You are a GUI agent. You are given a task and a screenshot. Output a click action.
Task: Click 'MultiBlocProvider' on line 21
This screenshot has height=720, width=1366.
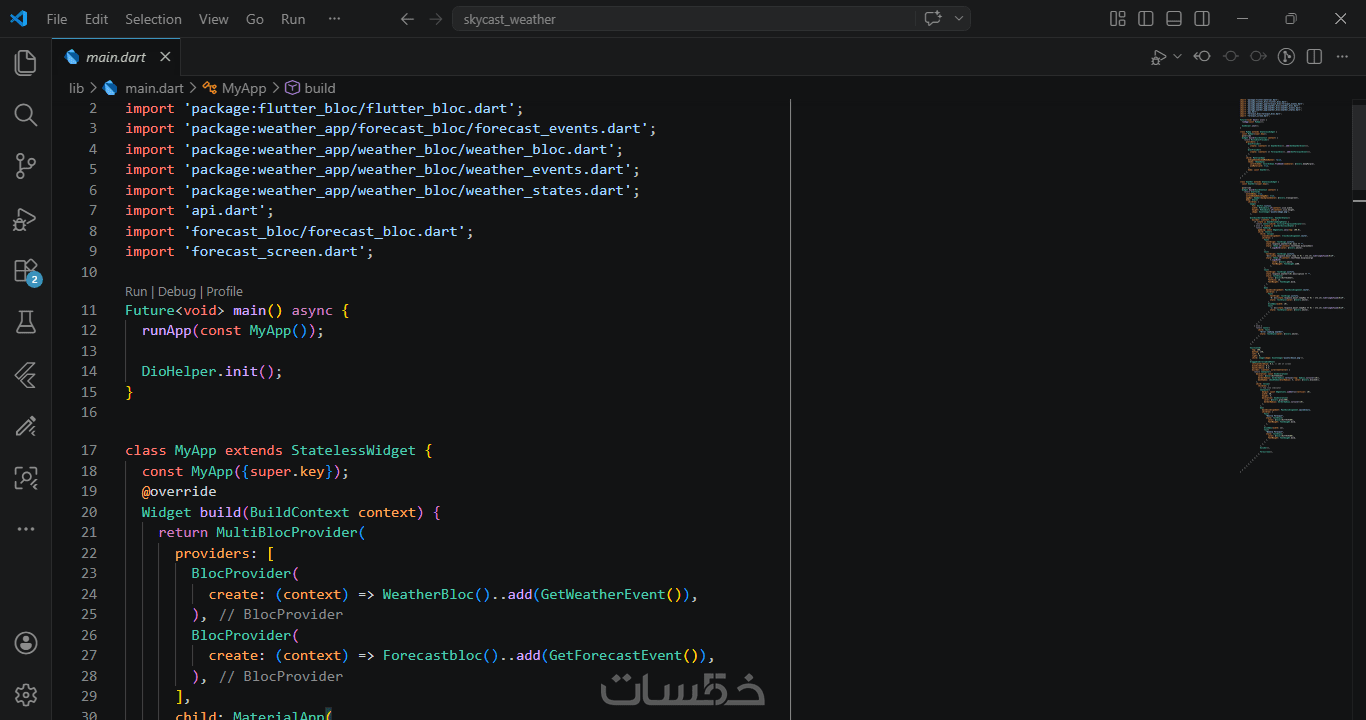287,532
